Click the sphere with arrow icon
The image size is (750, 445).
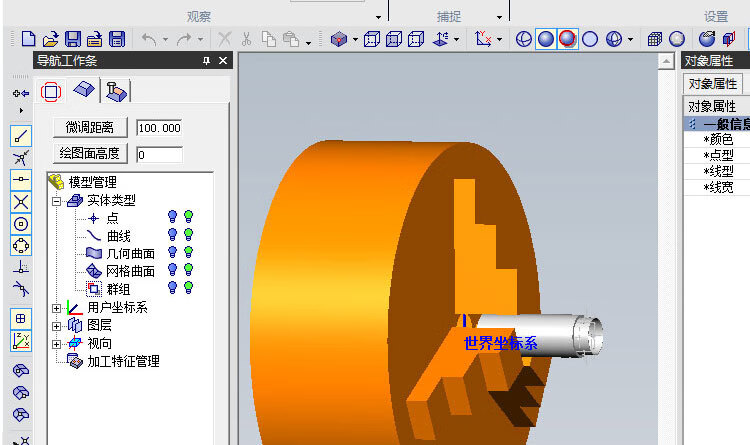[706, 39]
